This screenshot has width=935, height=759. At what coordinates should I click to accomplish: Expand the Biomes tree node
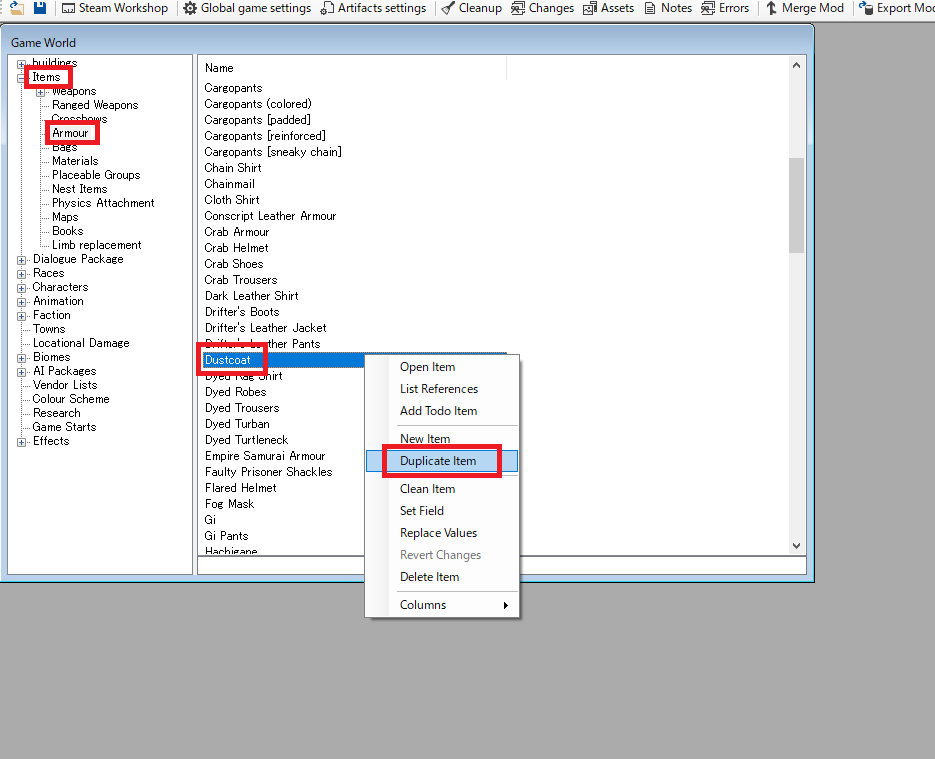[21, 358]
